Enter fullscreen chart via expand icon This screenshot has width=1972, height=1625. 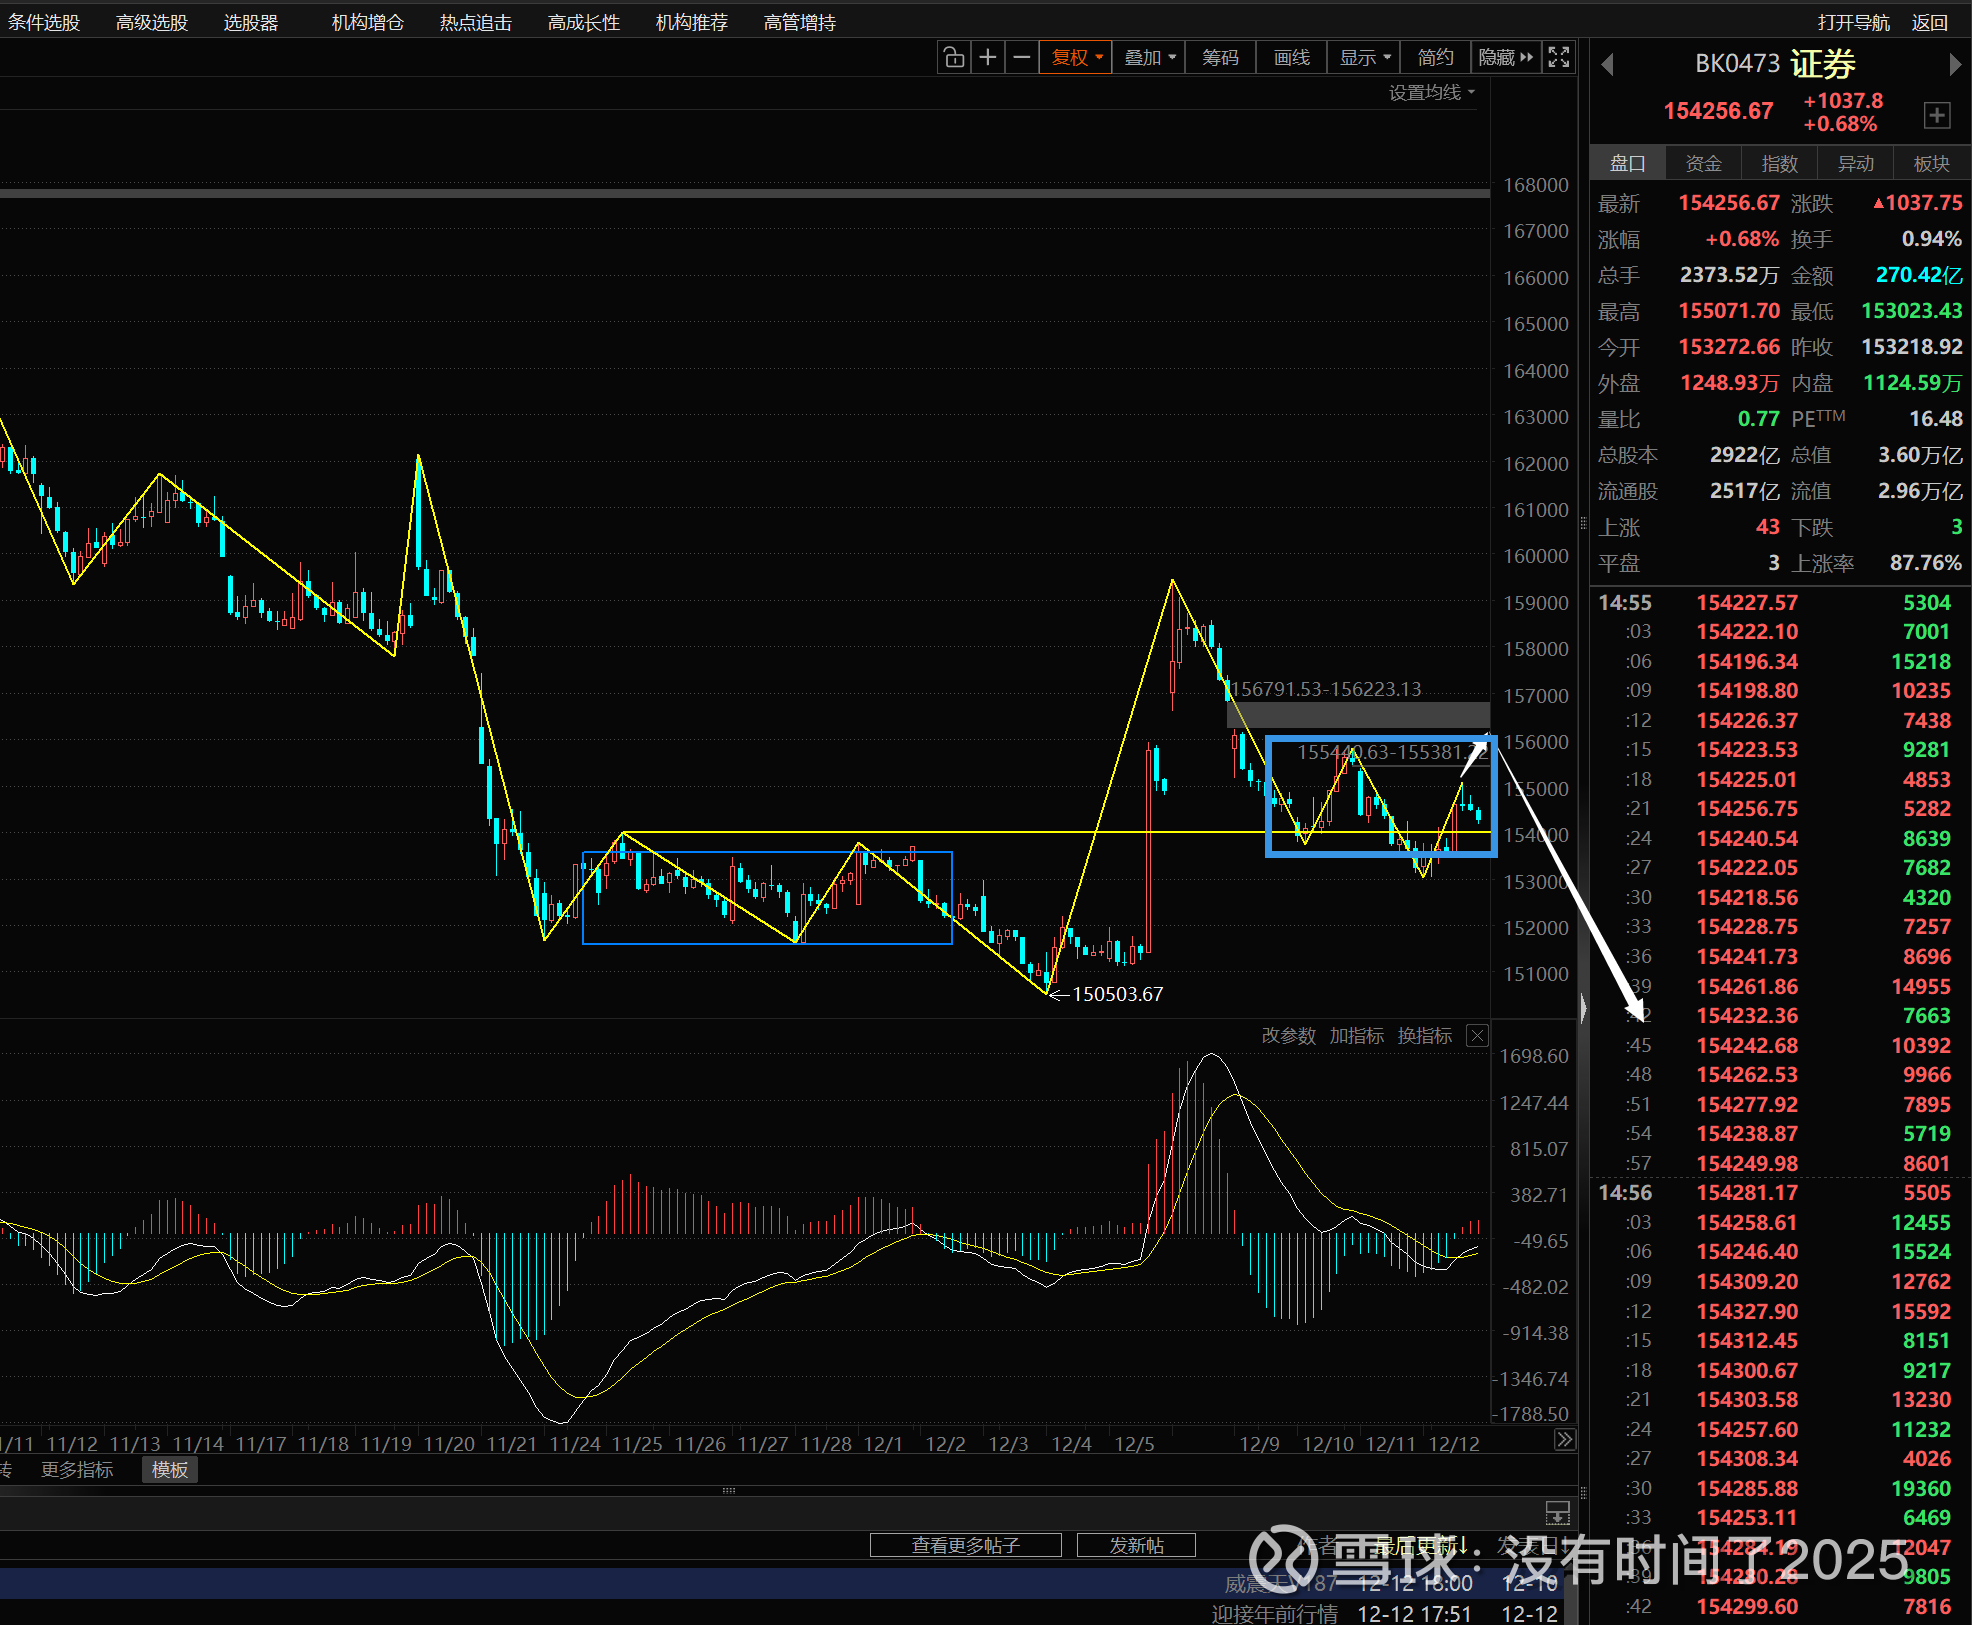[x=1558, y=58]
